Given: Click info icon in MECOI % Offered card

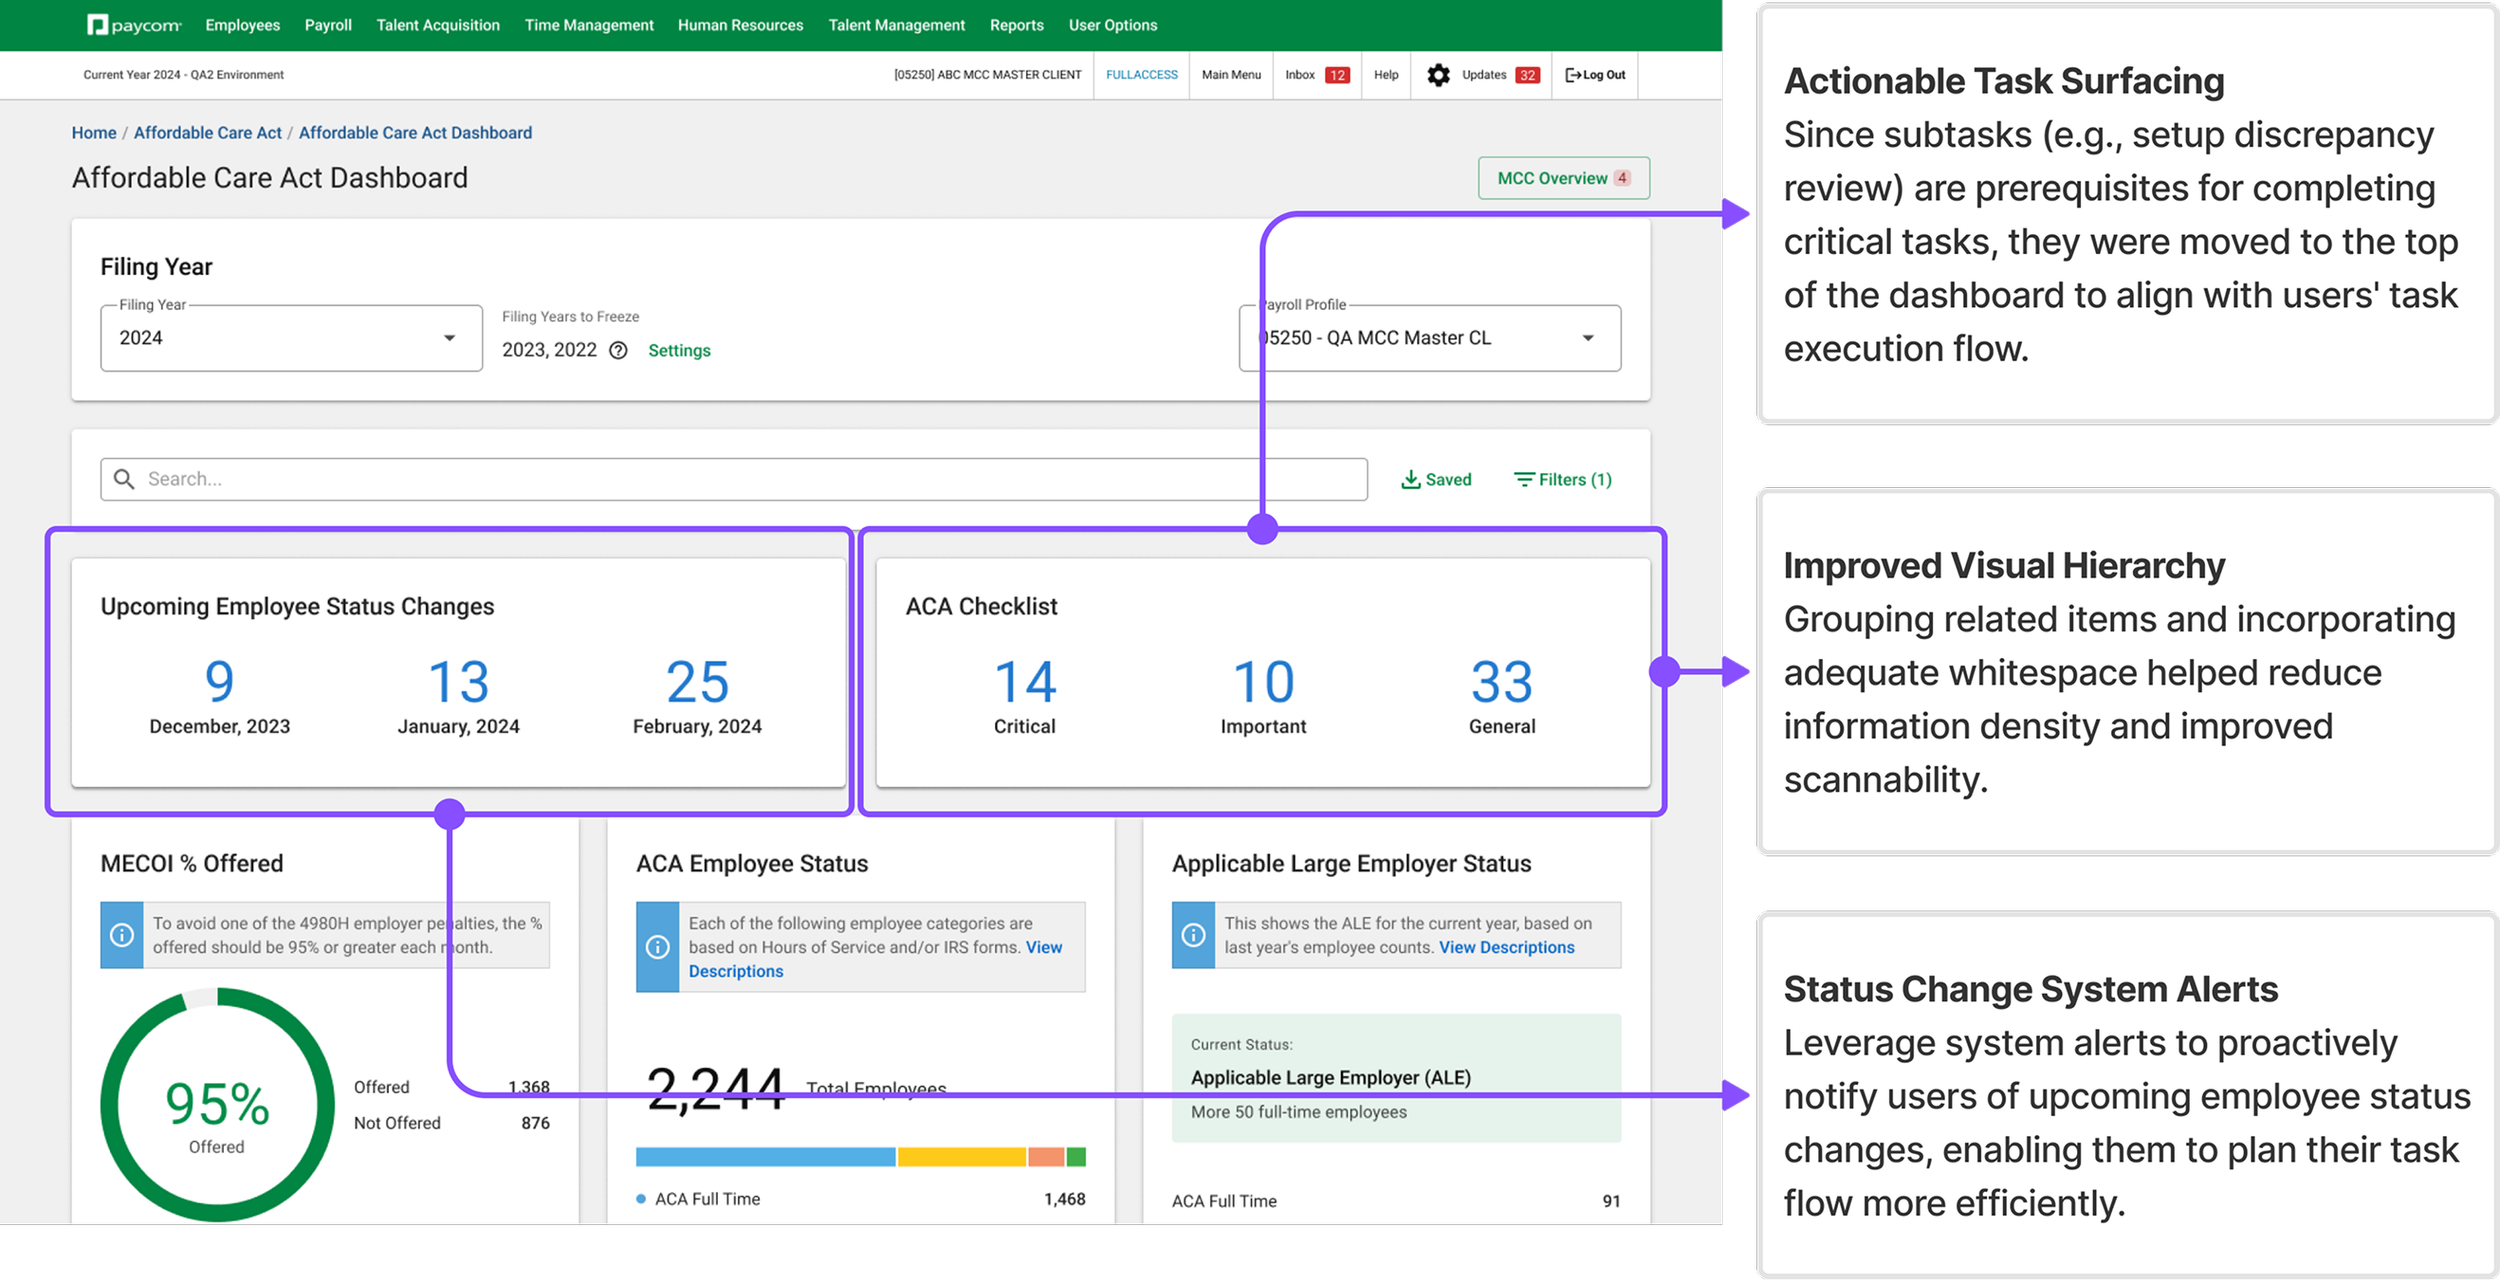Looking at the screenshot, I should tap(122, 935).
